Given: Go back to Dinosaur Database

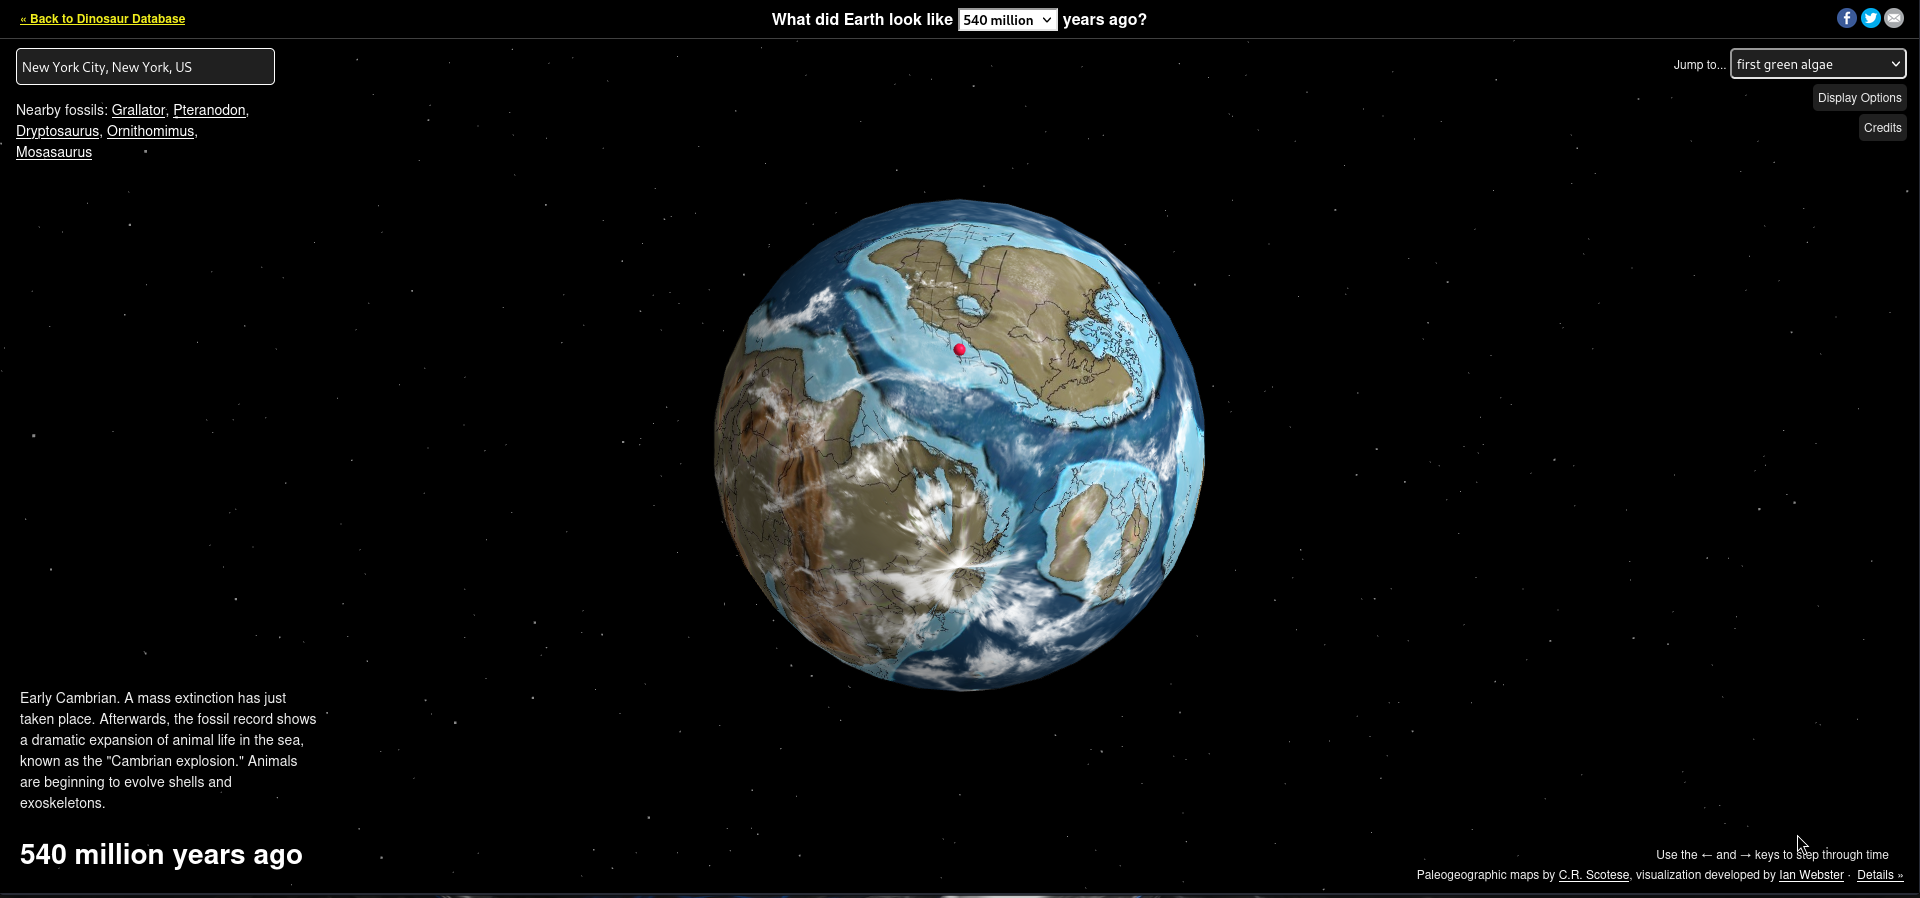Looking at the screenshot, I should click(x=103, y=19).
